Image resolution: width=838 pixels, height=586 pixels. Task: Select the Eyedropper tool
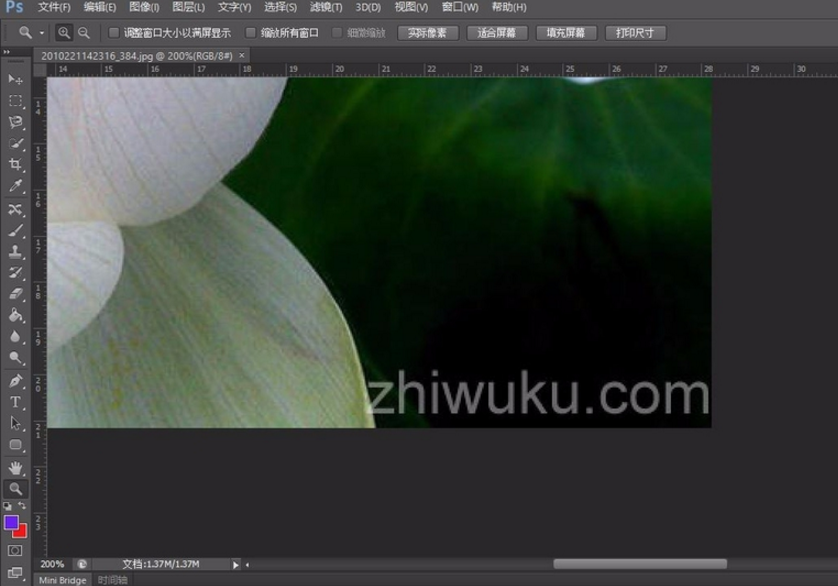15,186
